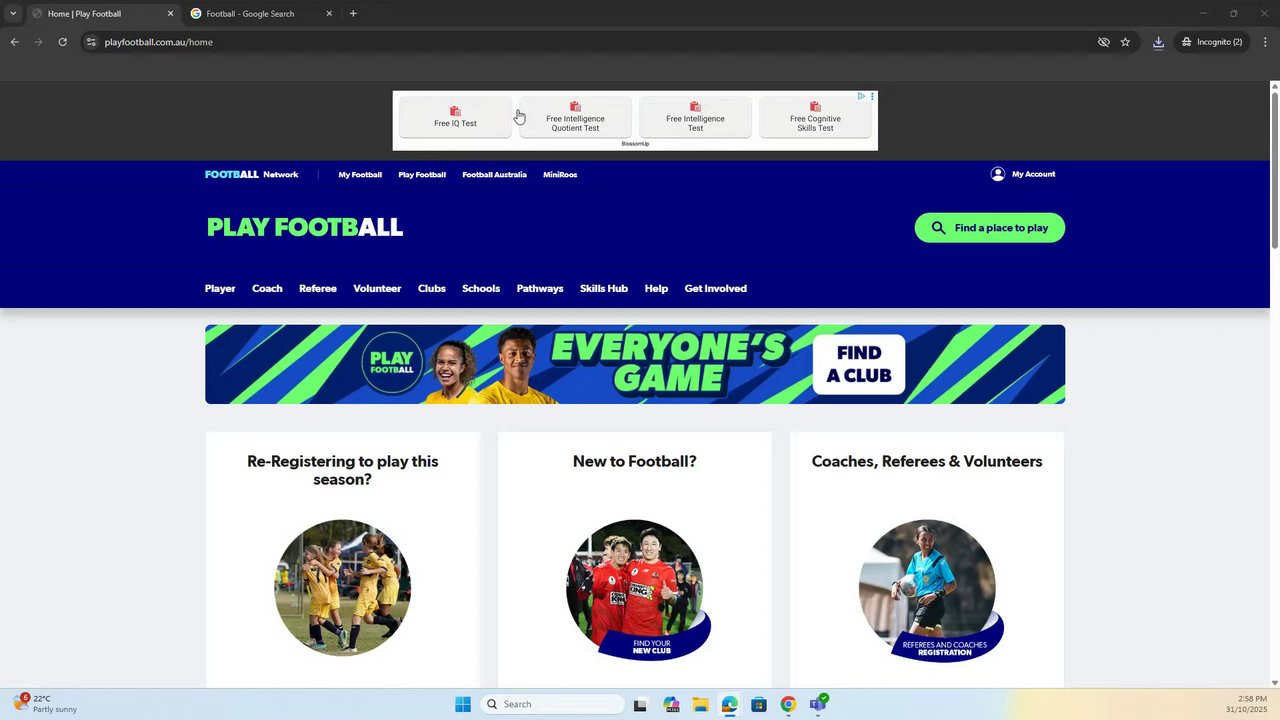Click the tracking protection eye icon

(1104, 42)
